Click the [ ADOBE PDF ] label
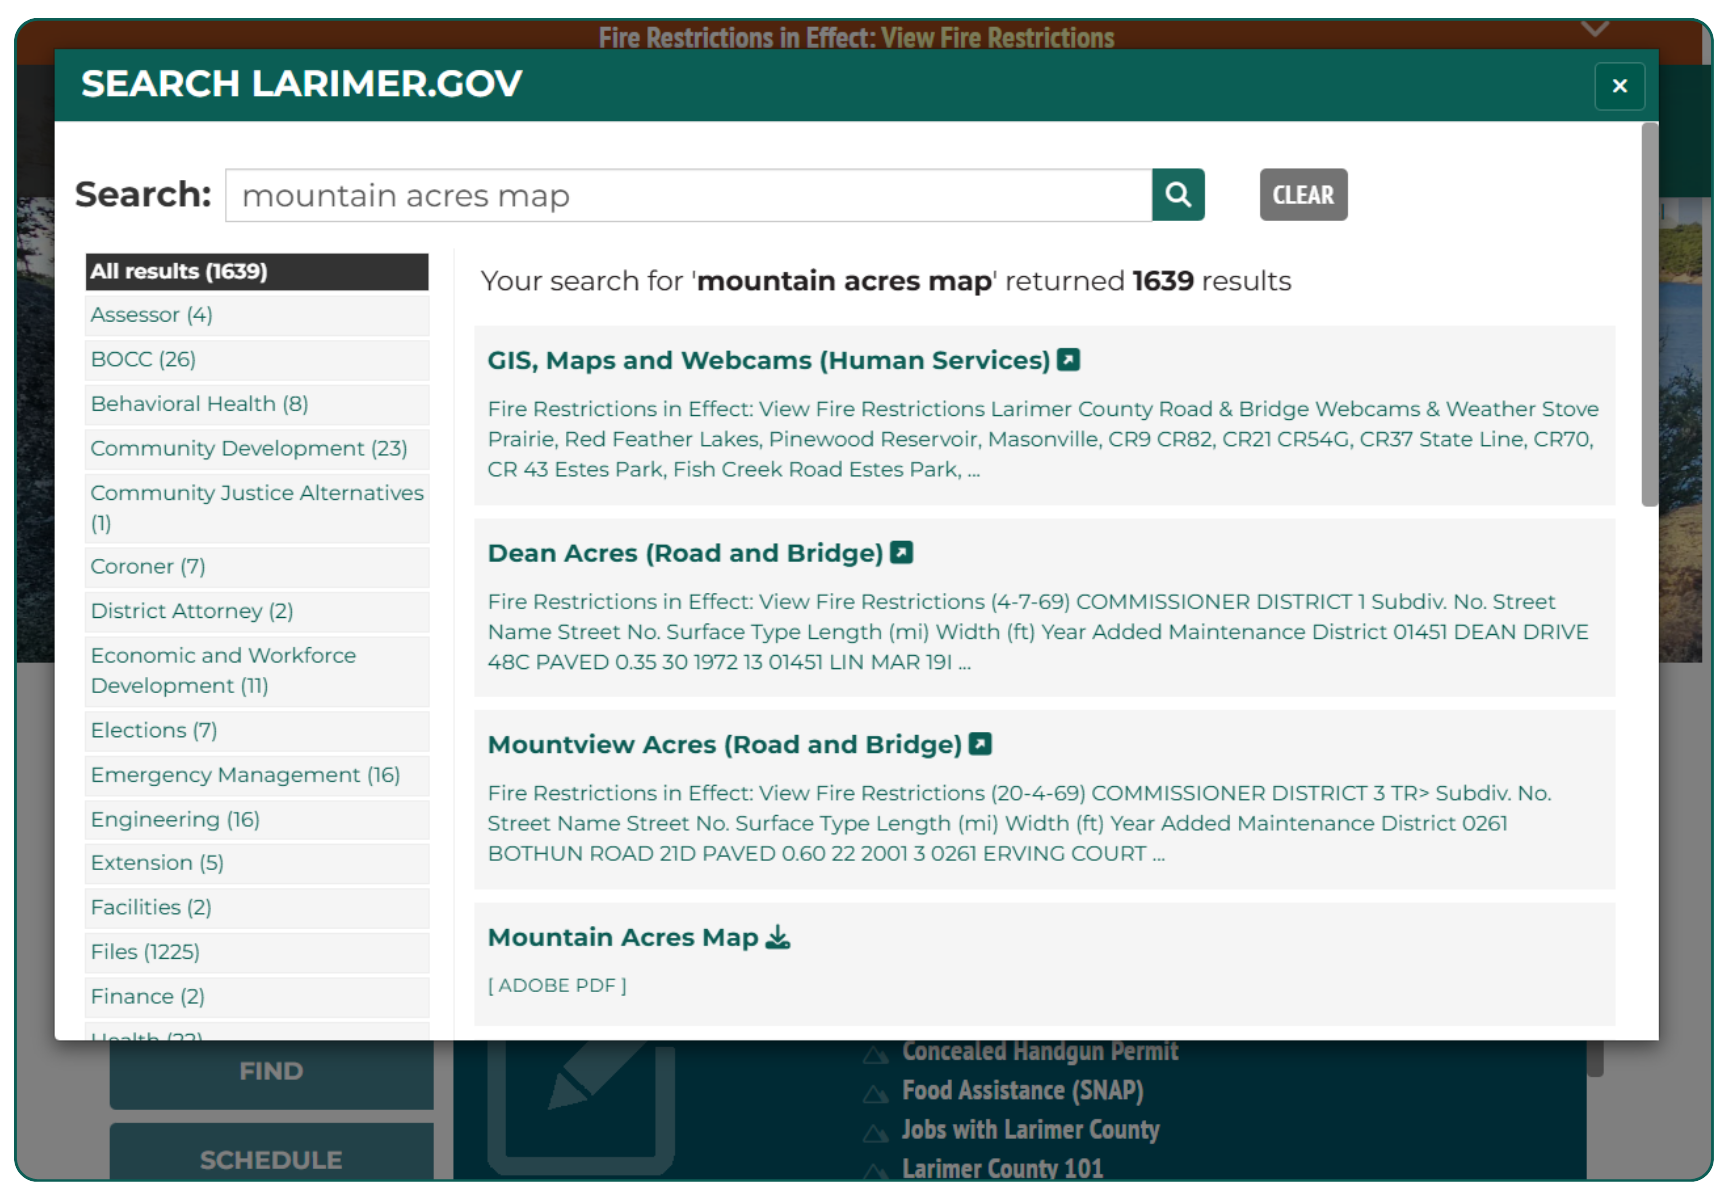This screenshot has height=1200, width=1728. pyautogui.click(x=557, y=986)
